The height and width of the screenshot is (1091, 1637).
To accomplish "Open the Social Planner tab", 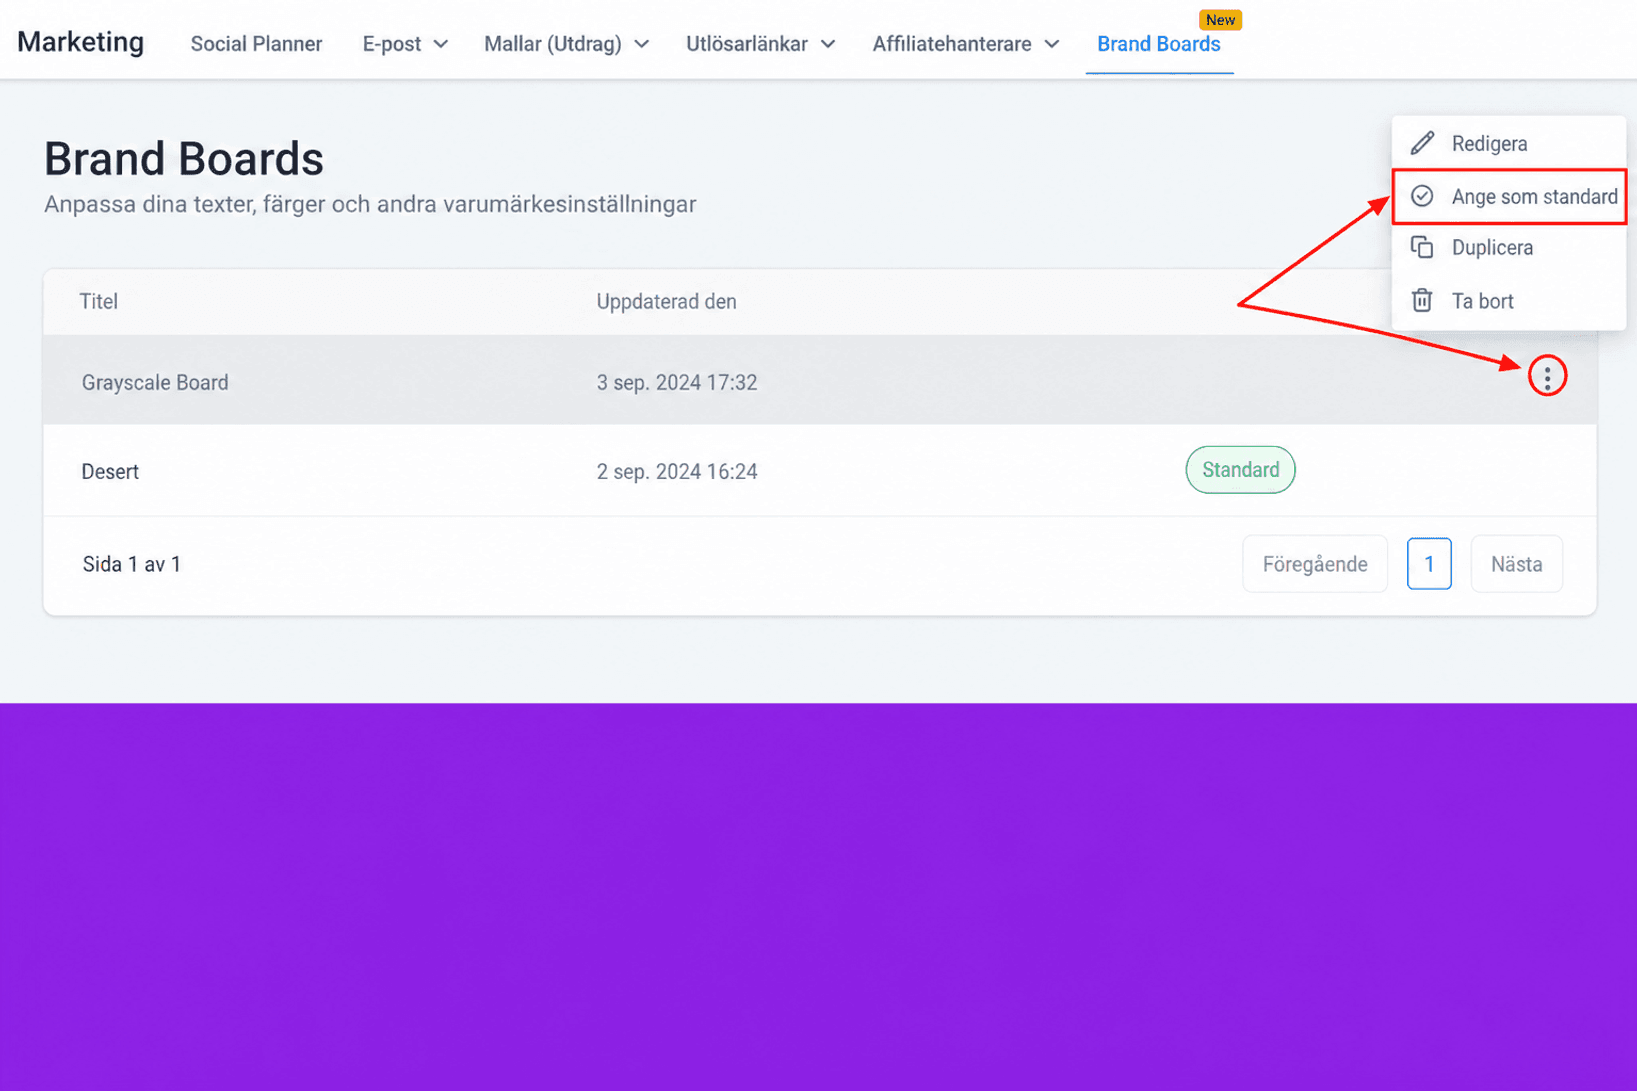I will (256, 44).
